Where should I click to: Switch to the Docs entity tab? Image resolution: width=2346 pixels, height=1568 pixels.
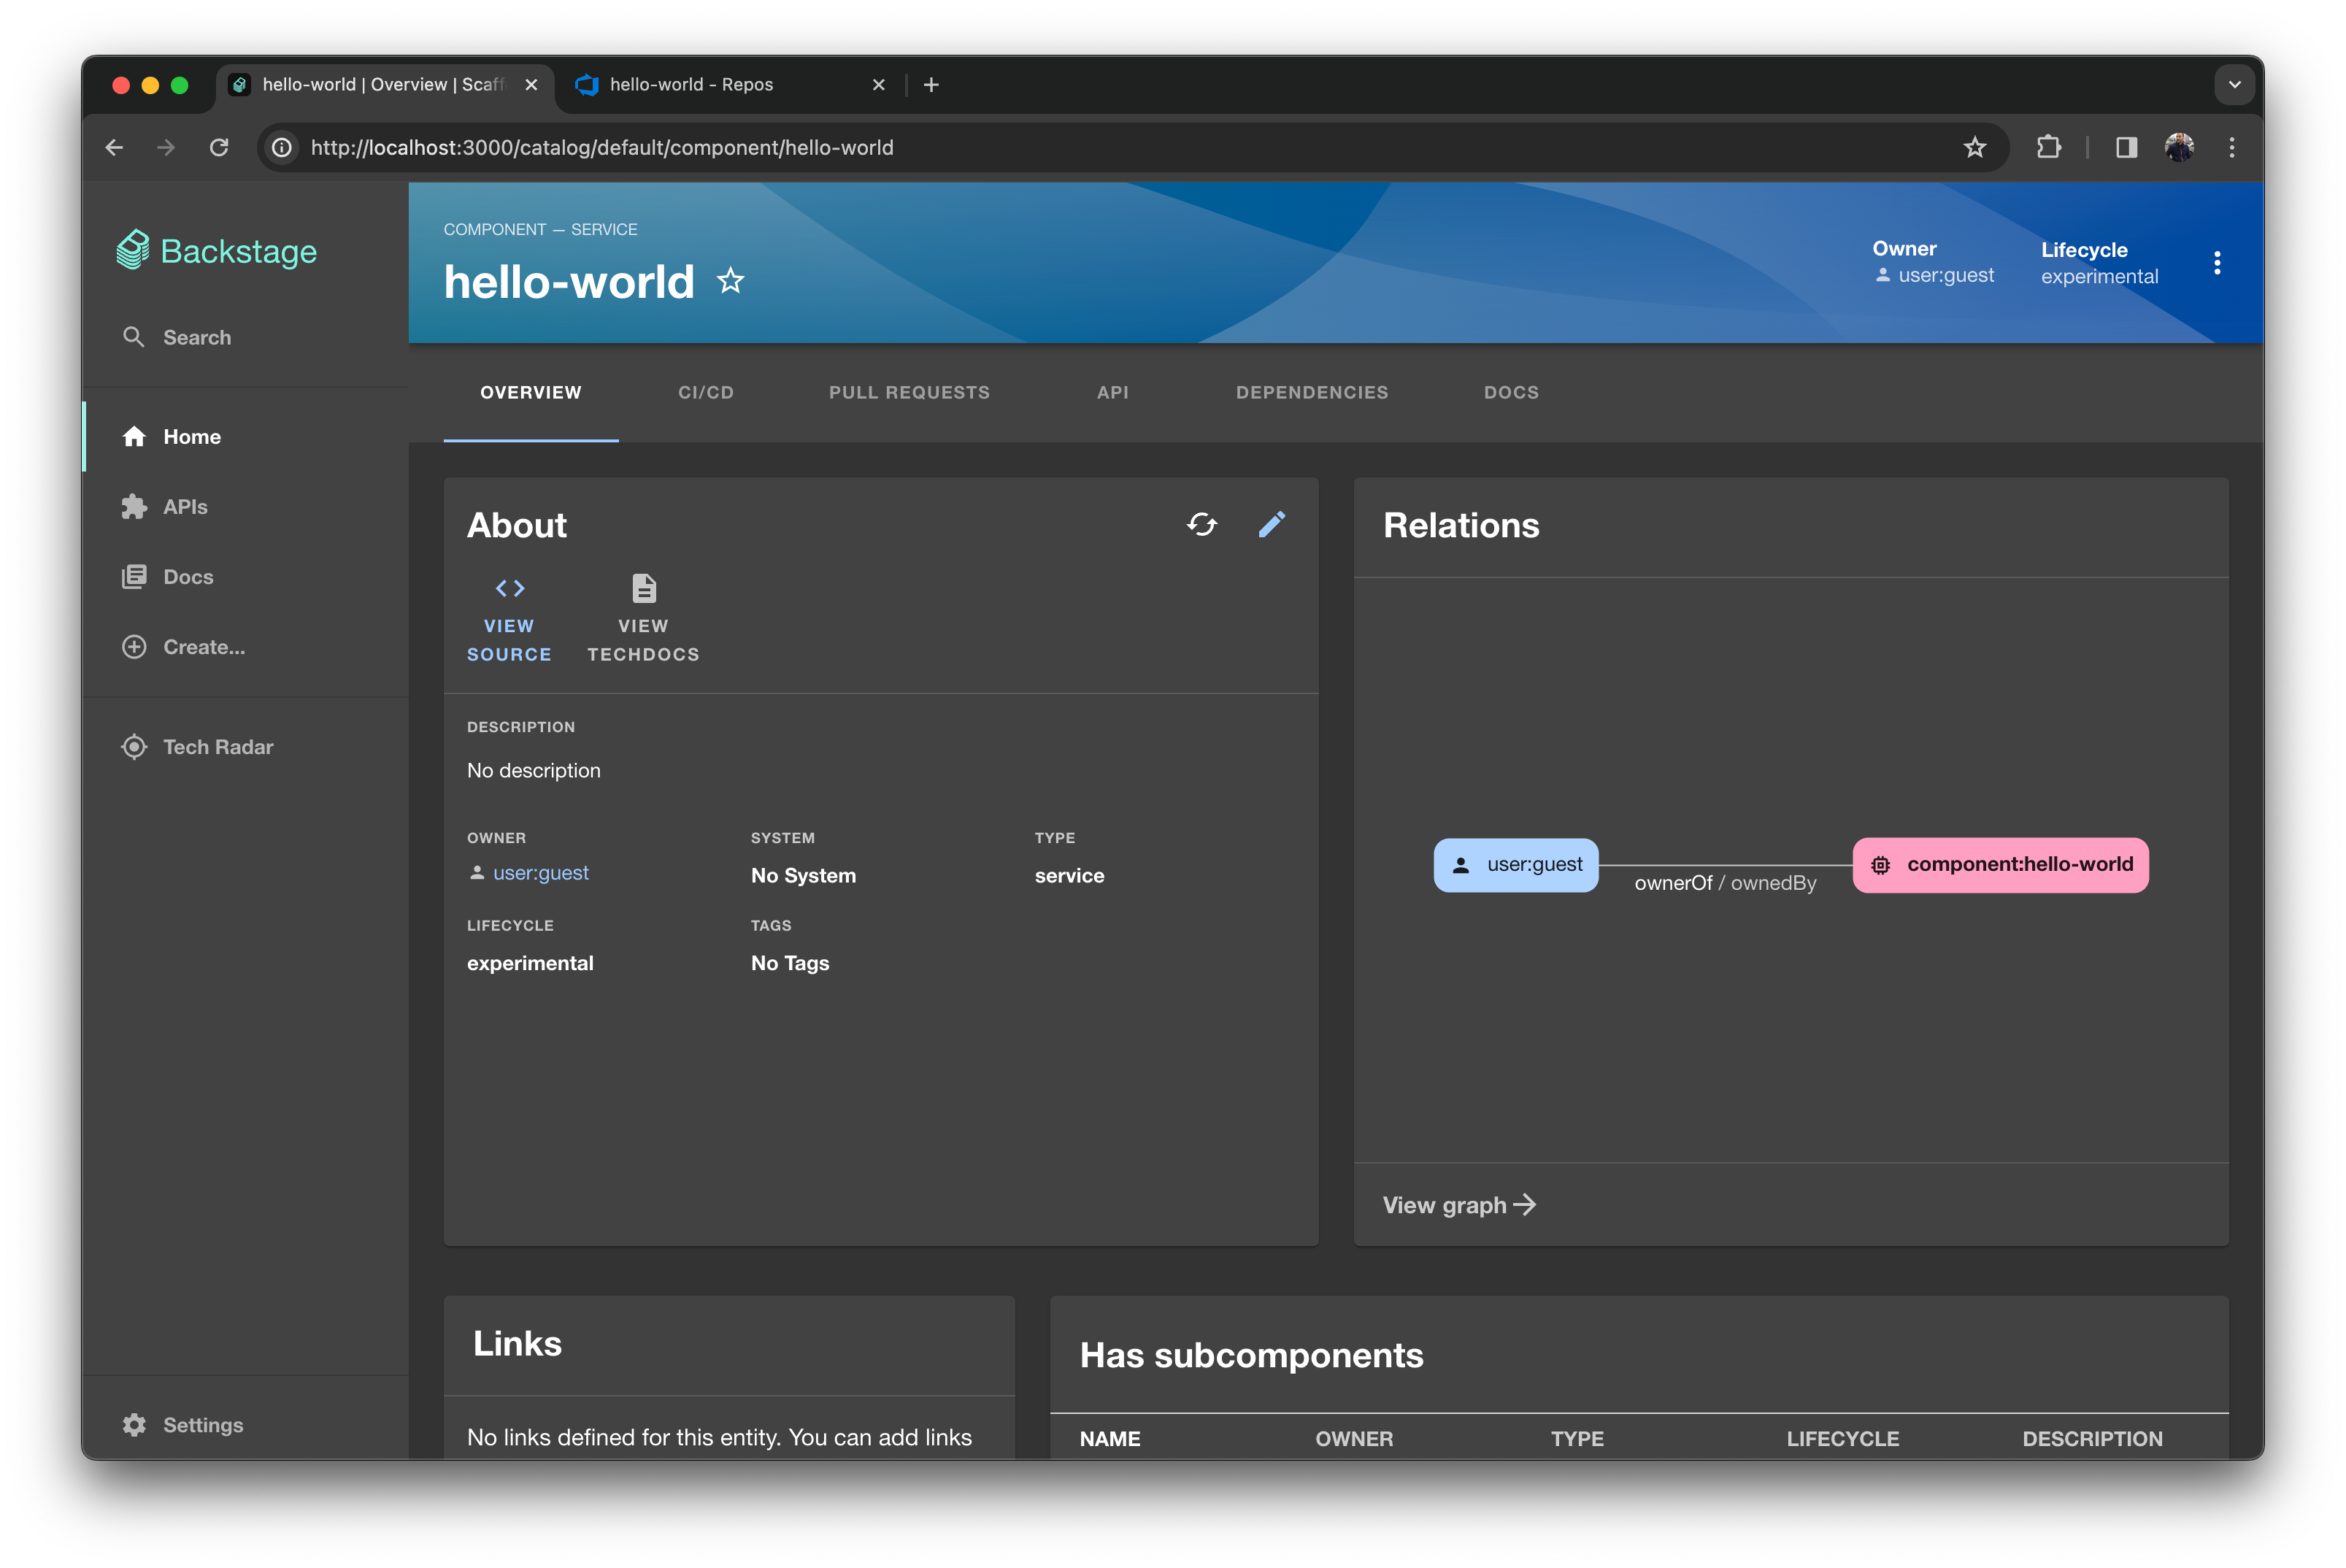[x=1511, y=392]
